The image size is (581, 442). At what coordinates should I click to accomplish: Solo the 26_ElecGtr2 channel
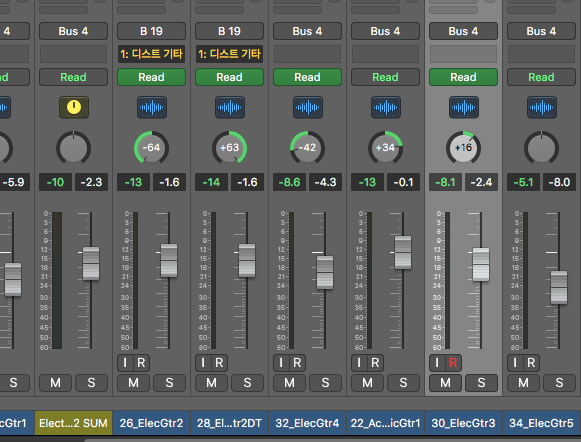(169, 383)
